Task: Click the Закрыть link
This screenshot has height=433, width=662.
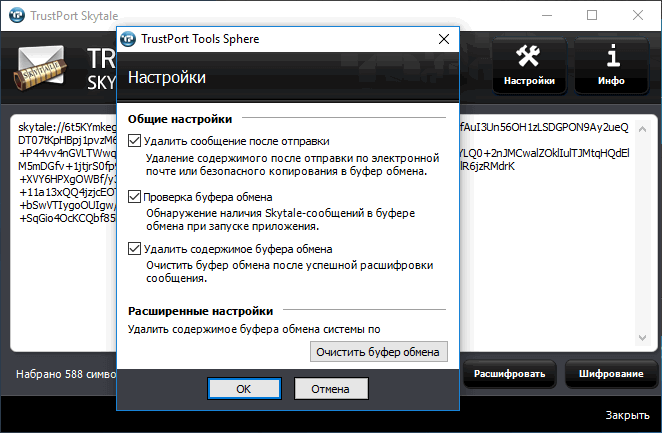Action: point(628,415)
